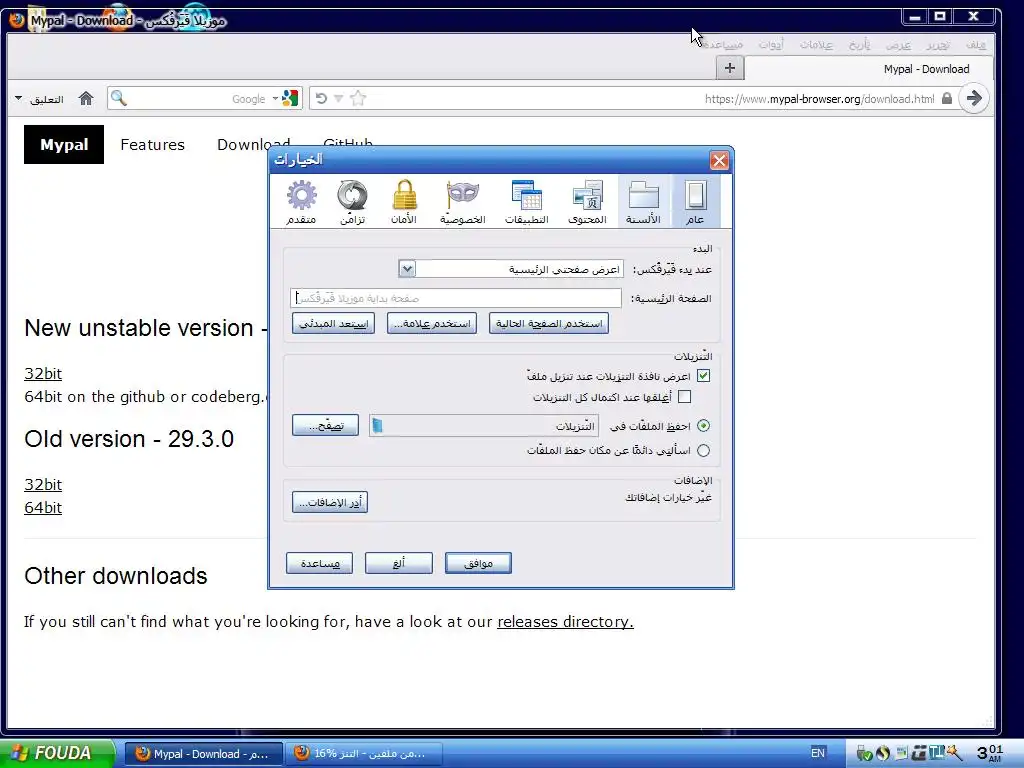Click the OK (موافق) button
The width and height of the screenshot is (1024, 768).
click(478, 563)
